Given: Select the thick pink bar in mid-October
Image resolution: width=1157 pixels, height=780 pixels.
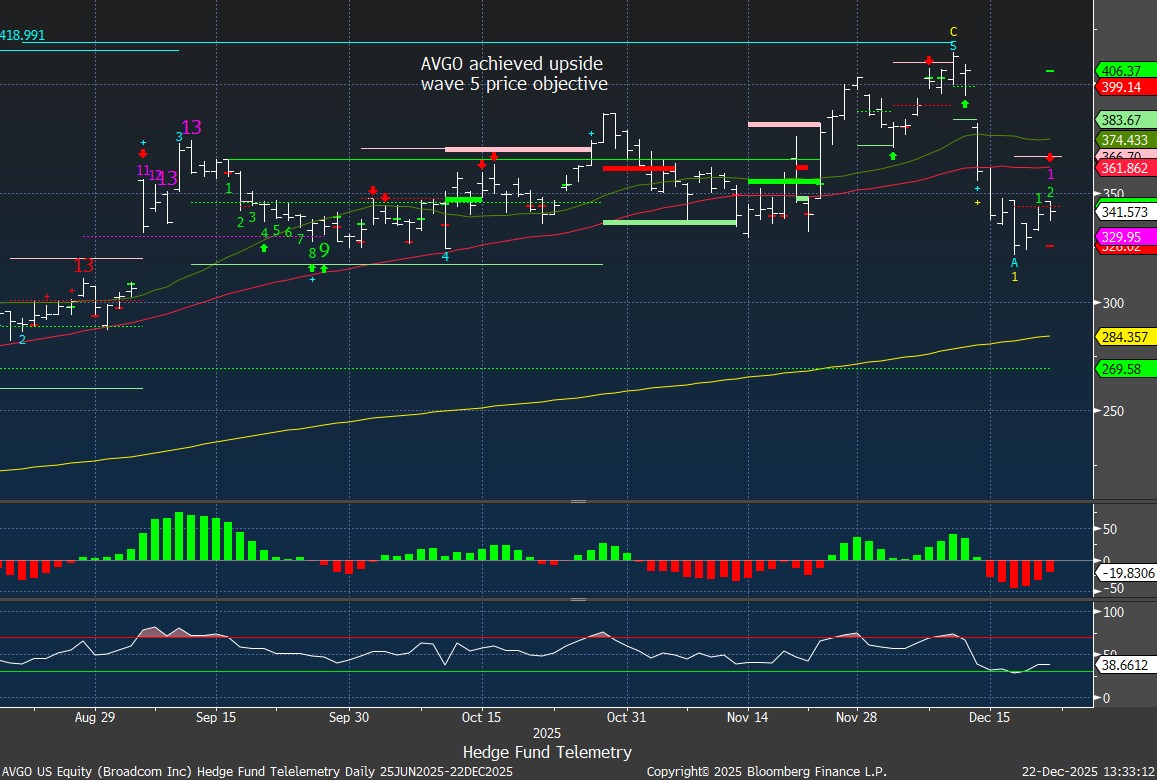Looking at the screenshot, I should (517, 149).
